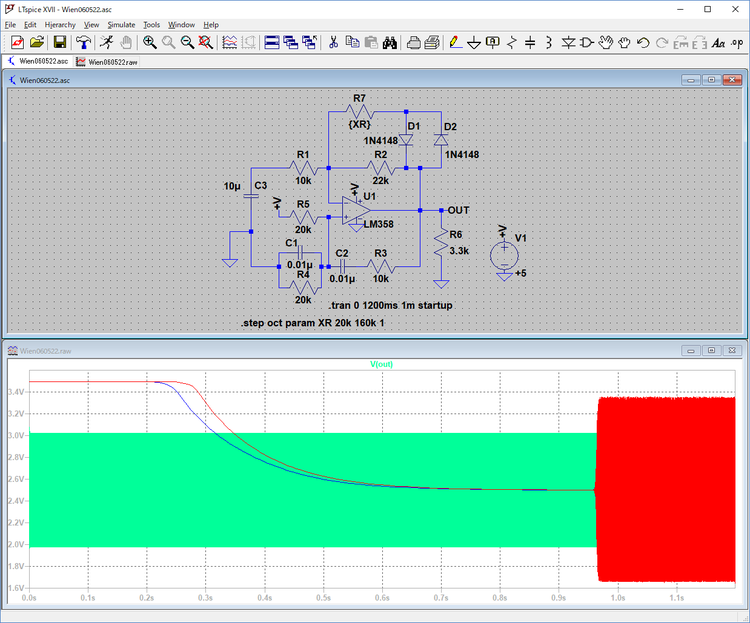The image size is (750, 623).
Task: Select the Zoom In magnifier tool
Action: (149, 42)
